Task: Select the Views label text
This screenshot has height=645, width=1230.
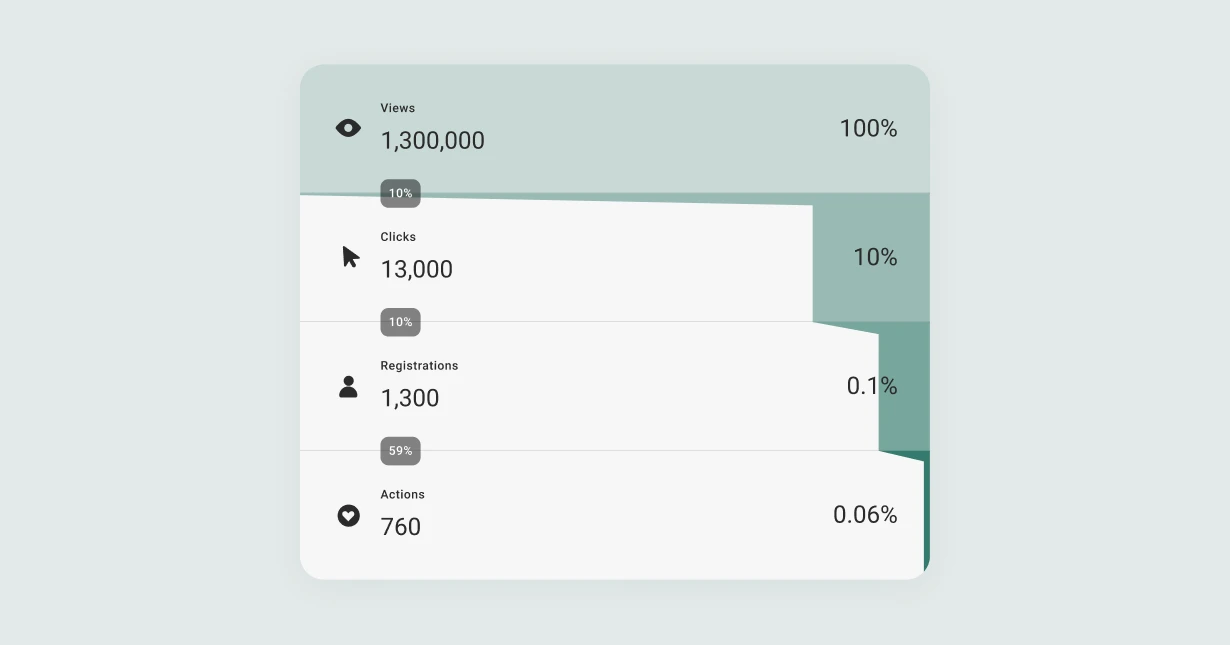Action: 397,108
